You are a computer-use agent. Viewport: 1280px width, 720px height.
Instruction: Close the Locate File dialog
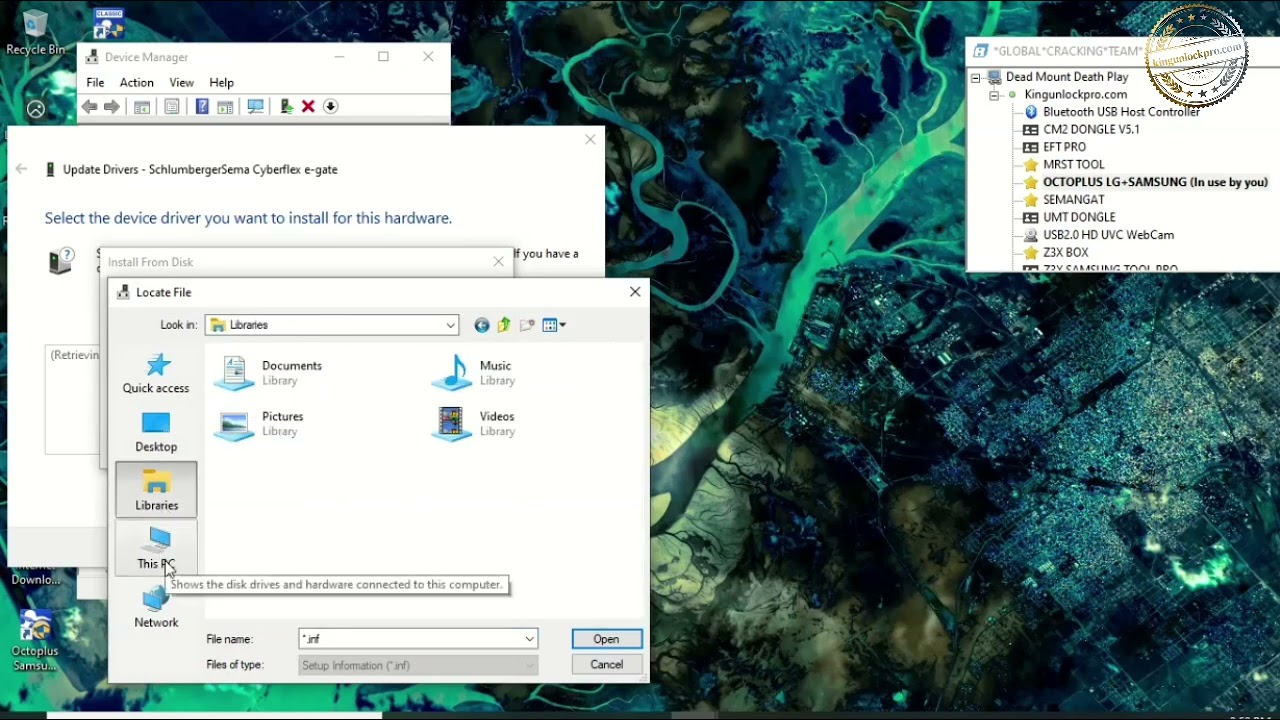click(x=635, y=292)
